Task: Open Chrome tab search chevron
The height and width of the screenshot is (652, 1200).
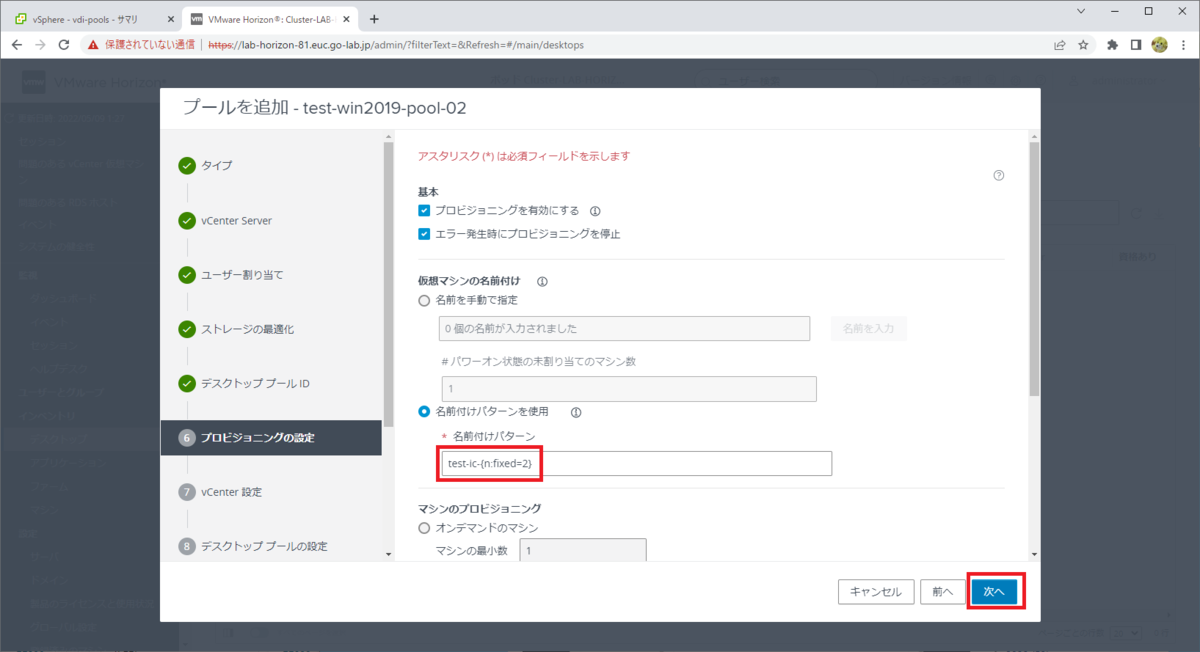Action: [1083, 11]
